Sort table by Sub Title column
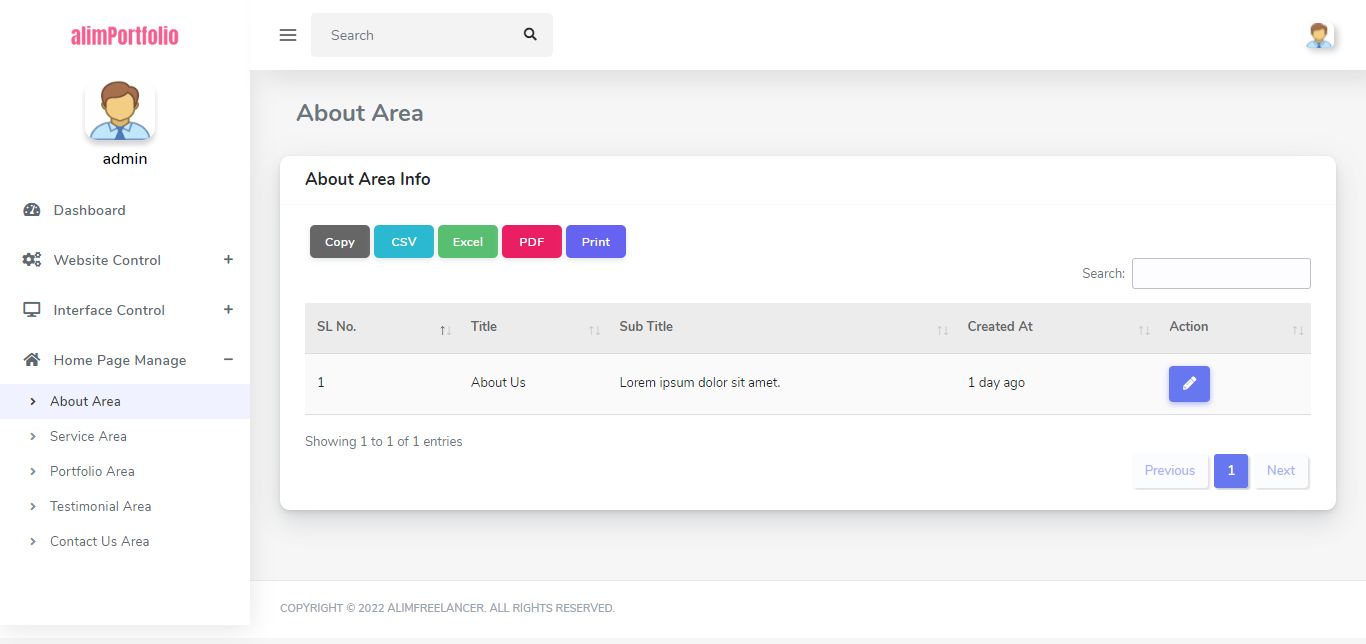 pos(781,328)
